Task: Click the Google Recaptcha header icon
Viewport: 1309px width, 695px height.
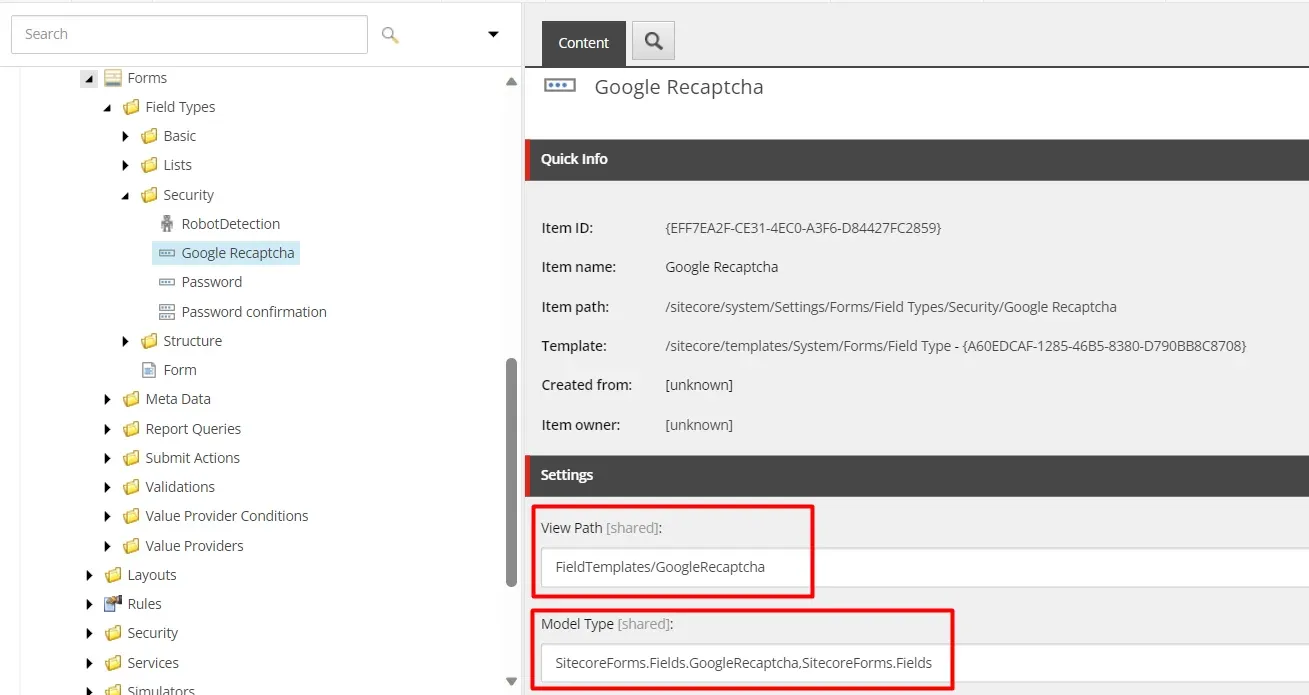Action: click(x=560, y=86)
